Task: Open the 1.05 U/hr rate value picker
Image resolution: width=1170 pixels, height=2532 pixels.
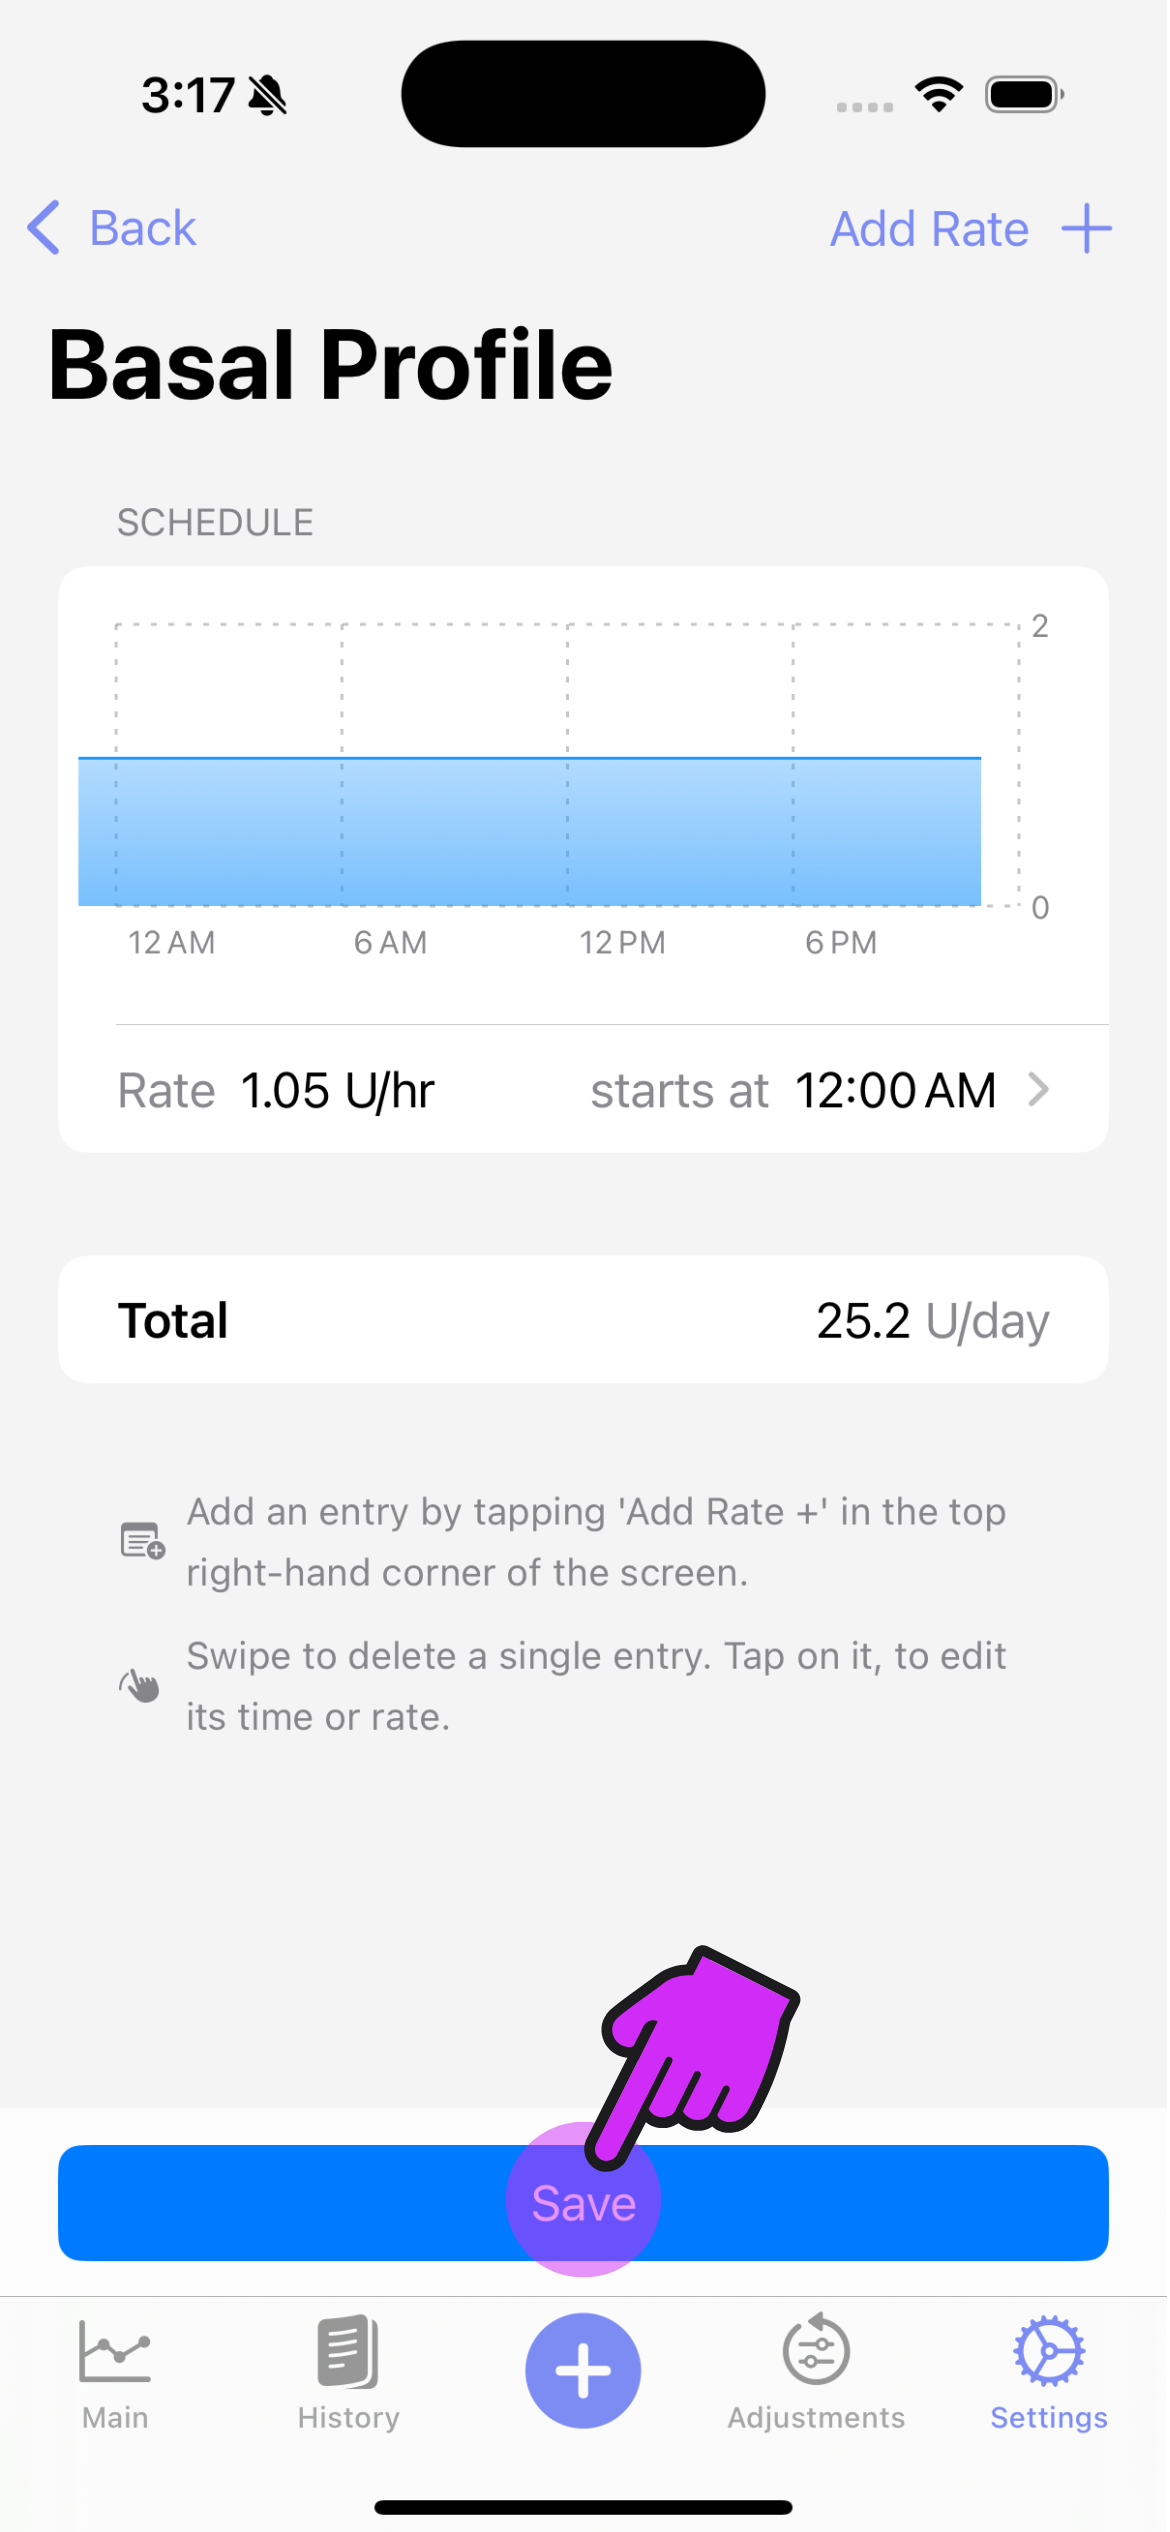Action: coord(338,1090)
